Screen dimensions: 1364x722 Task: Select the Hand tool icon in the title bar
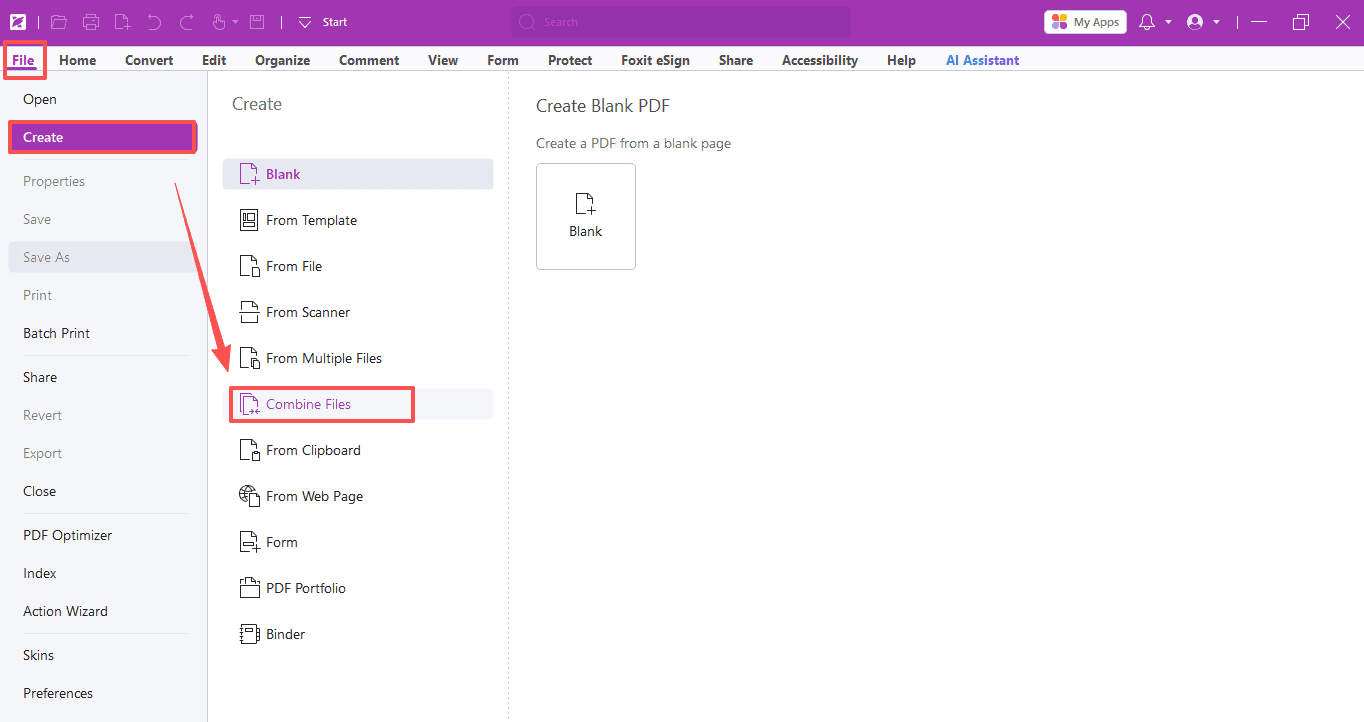218,22
